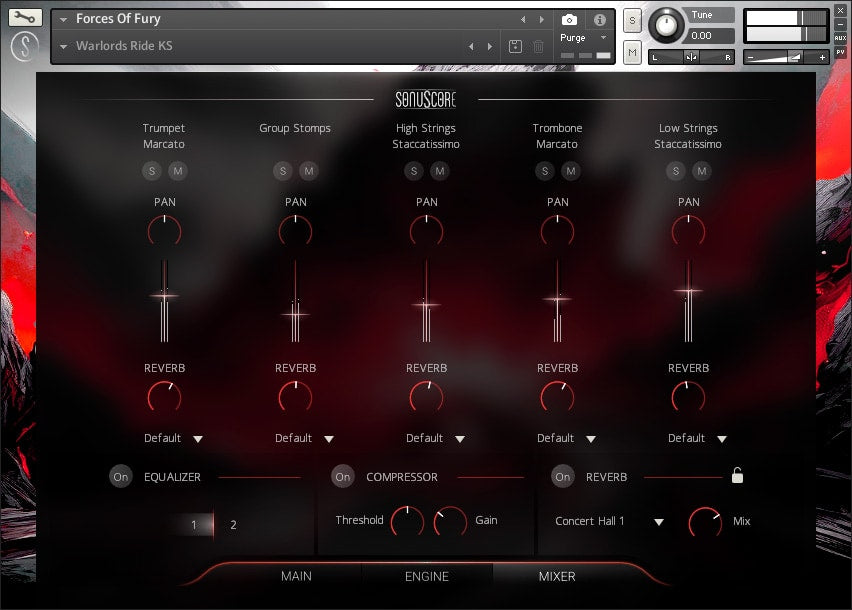Open the Concert Hall 1 reverb dropdown
The height and width of the screenshot is (610, 852).
[x=609, y=521]
